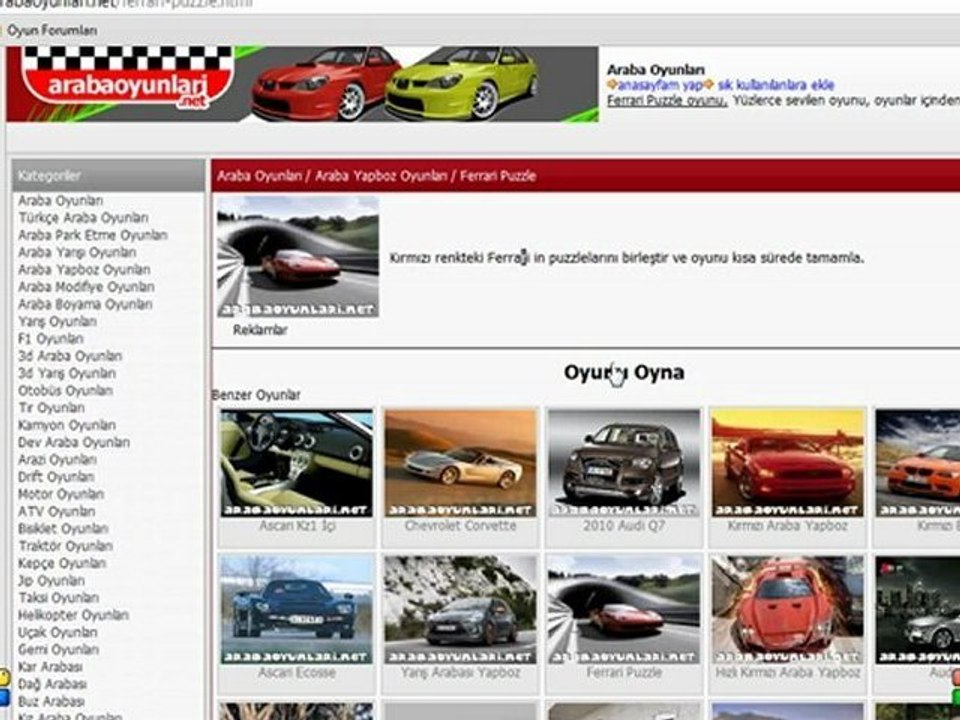Select 'Türkçe Araba Oyunları' category
The image size is (960, 720).
point(83,218)
